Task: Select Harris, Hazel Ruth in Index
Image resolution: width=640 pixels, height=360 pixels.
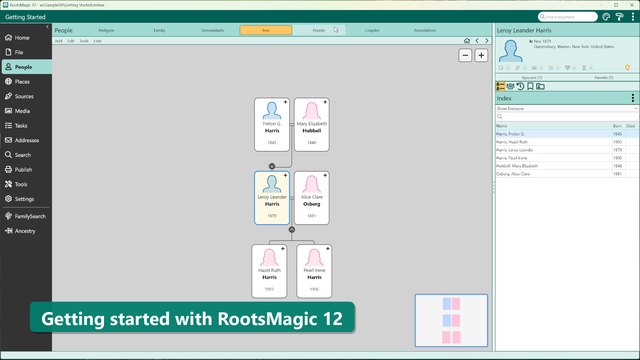Action: [567, 142]
